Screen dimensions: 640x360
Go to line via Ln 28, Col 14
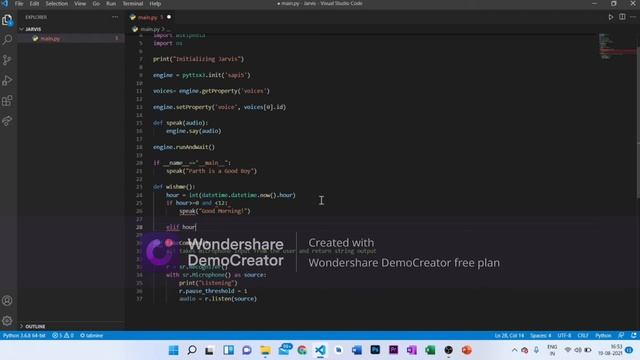coord(509,336)
